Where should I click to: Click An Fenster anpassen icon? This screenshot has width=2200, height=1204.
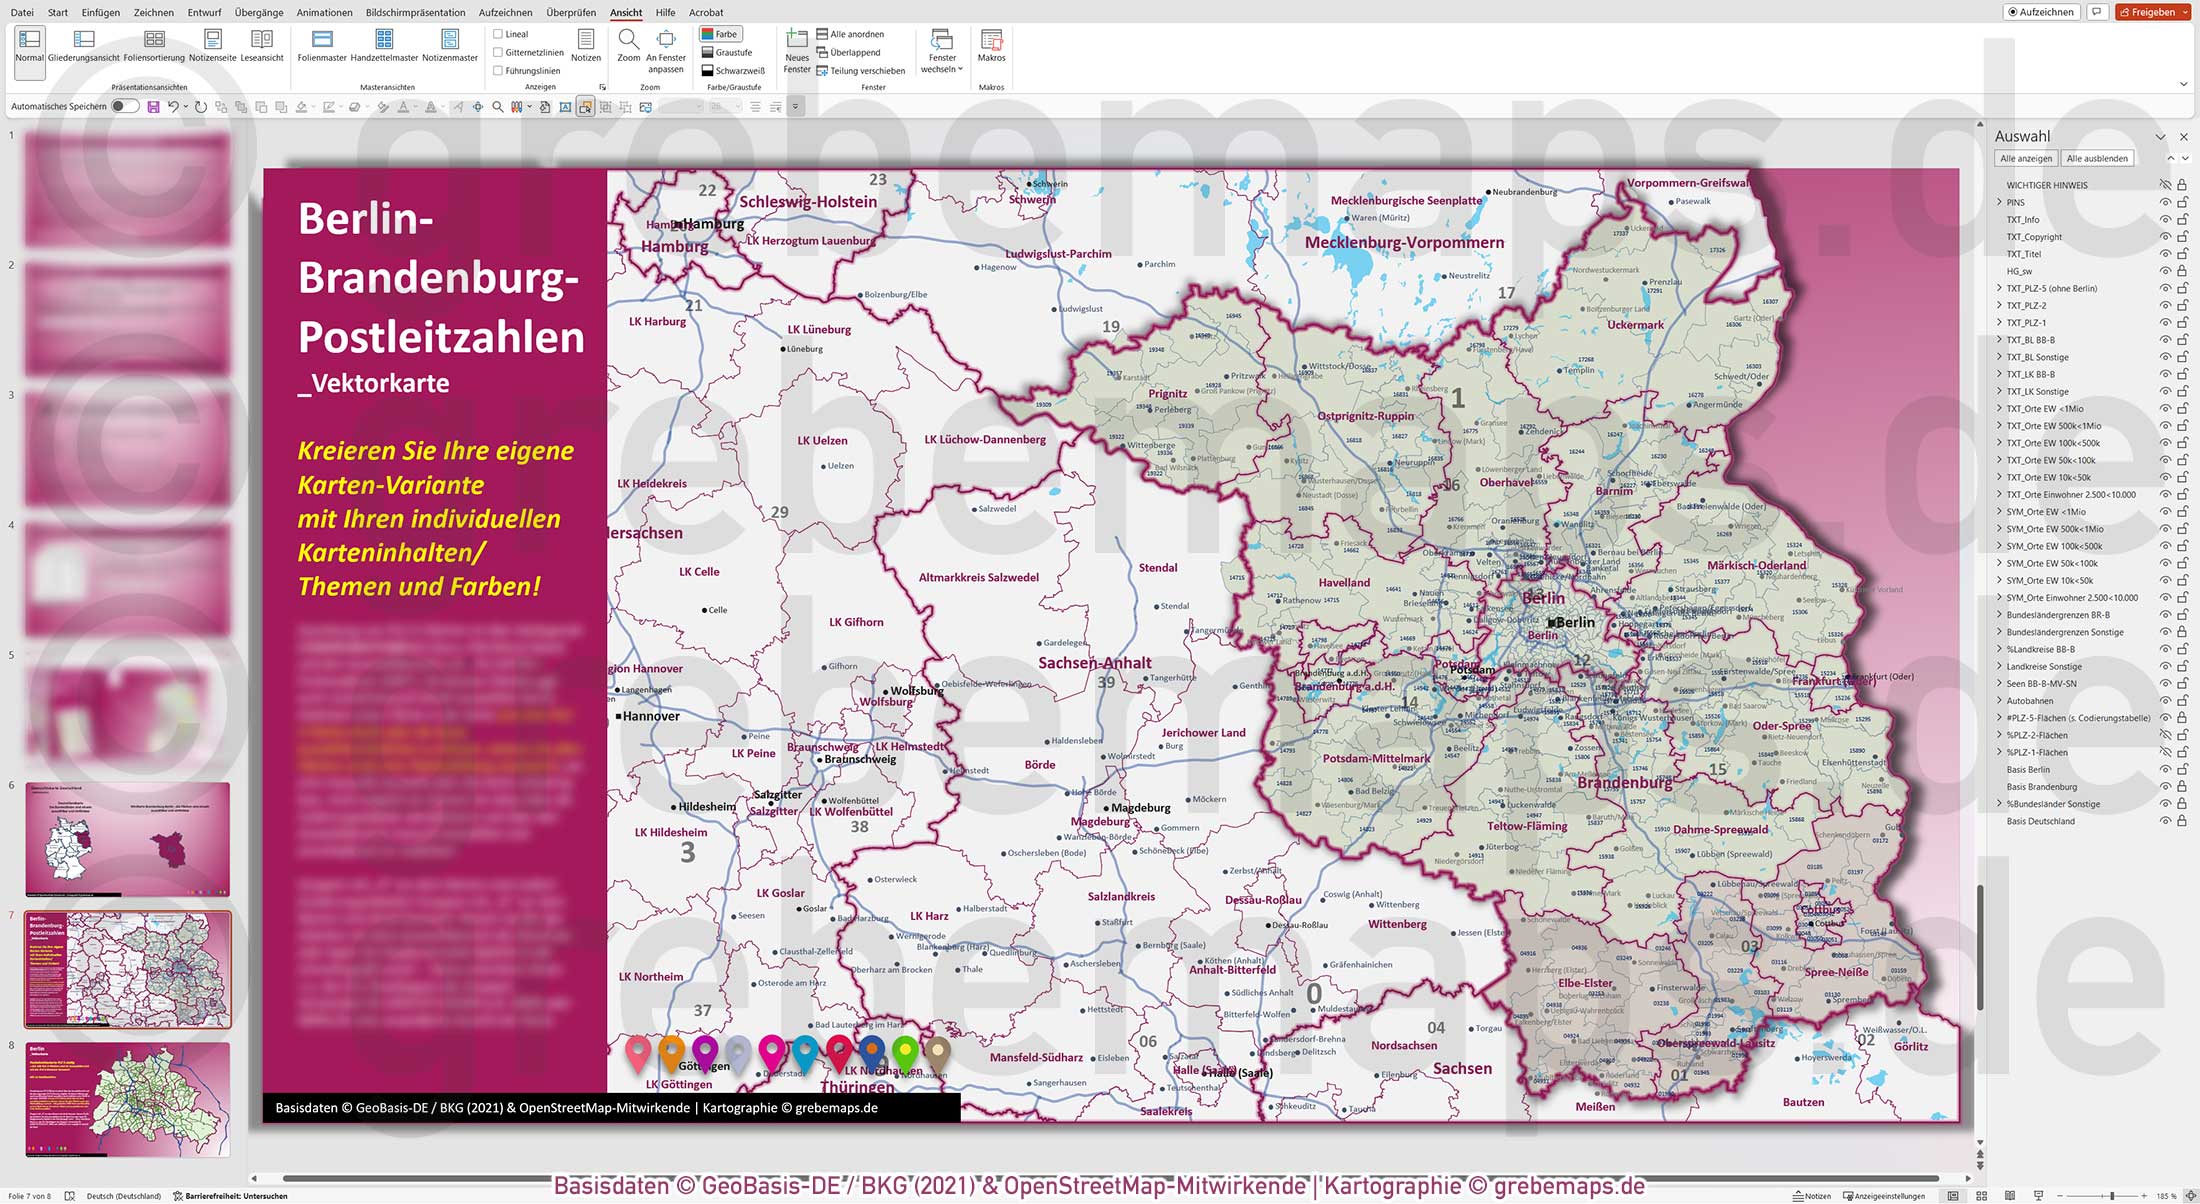click(x=666, y=41)
